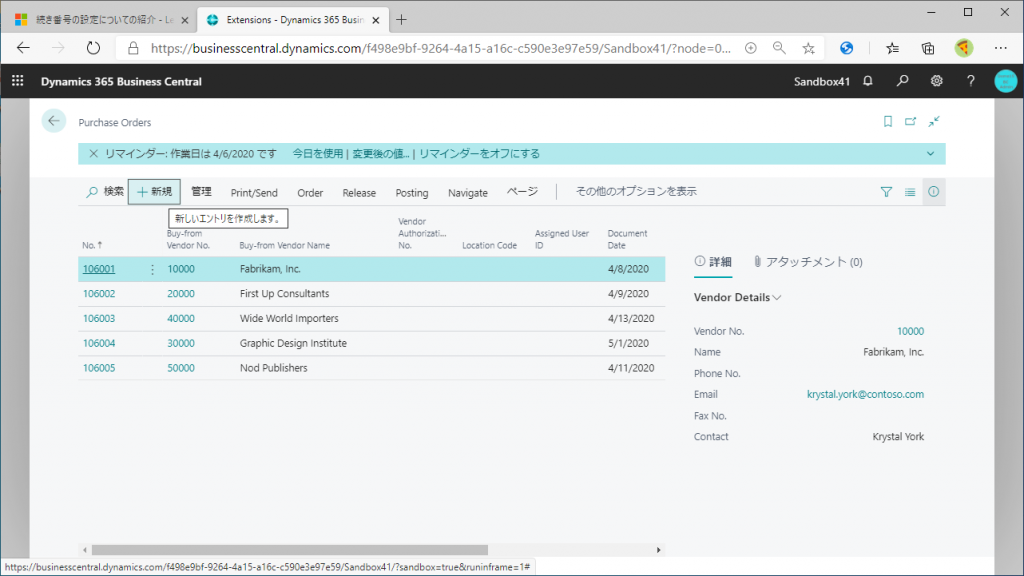Sort by Document Date column header
The width and height of the screenshot is (1024, 576).
click(628, 239)
